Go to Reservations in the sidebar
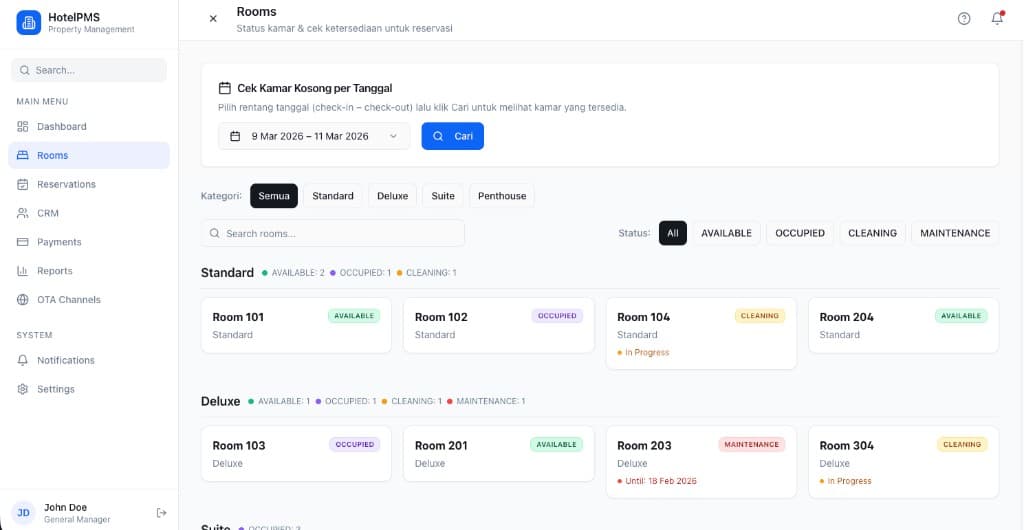Viewport: 1024px width, 530px height. (x=66, y=184)
